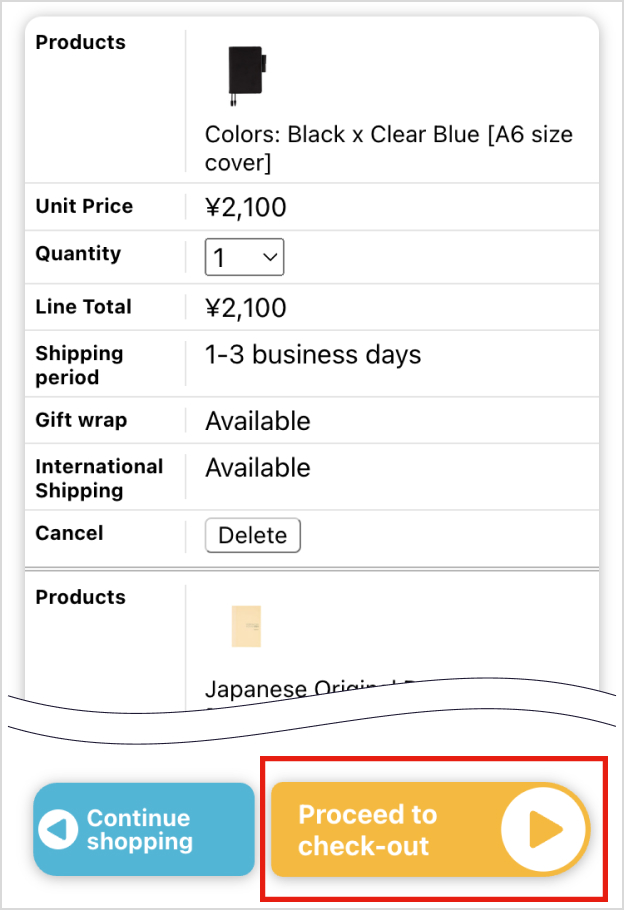Screen dimensions: 624x910
Task: Click the Cancel row label
Action: (69, 533)
